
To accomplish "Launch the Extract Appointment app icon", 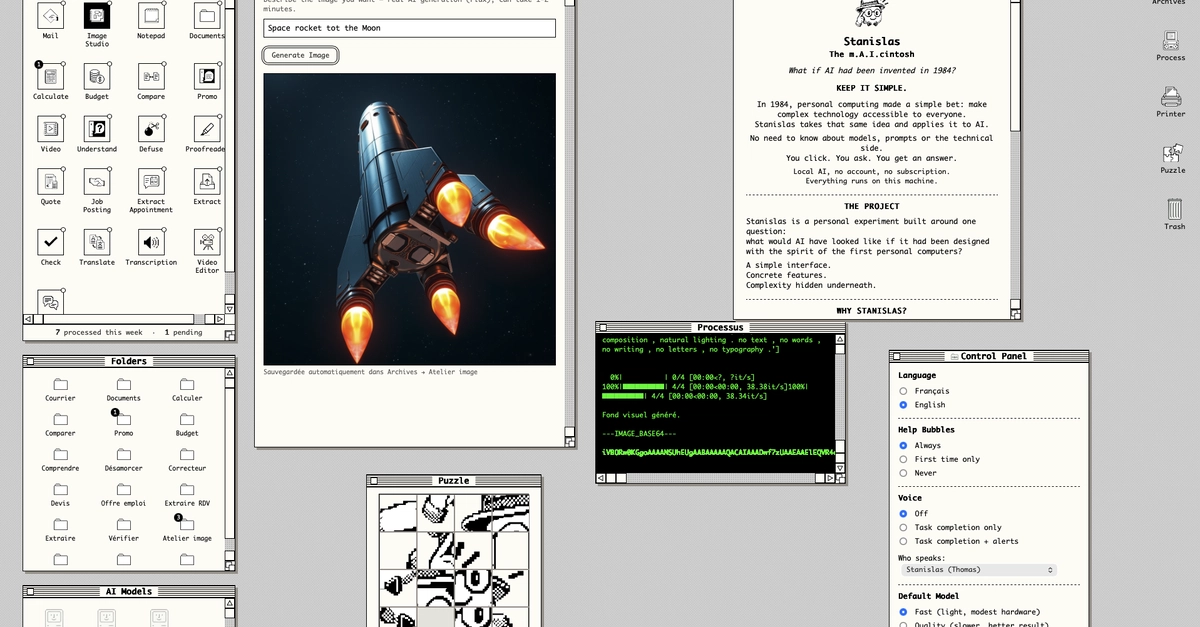I will click(x=151, y=181).
